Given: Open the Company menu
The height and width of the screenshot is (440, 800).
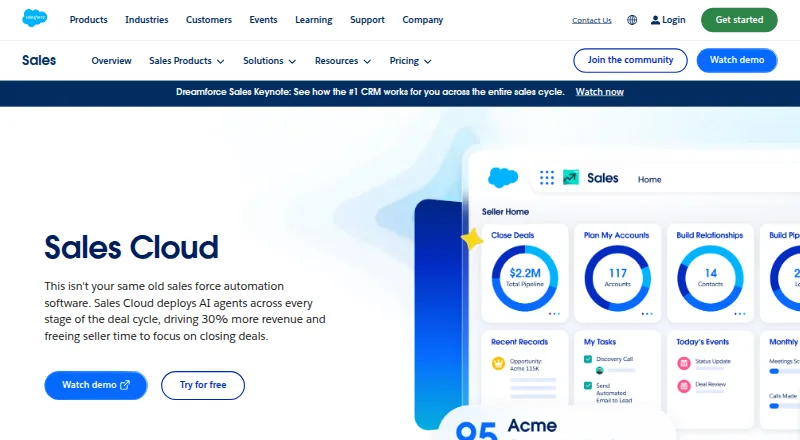Looking at the screenshot, I should 422,20.
